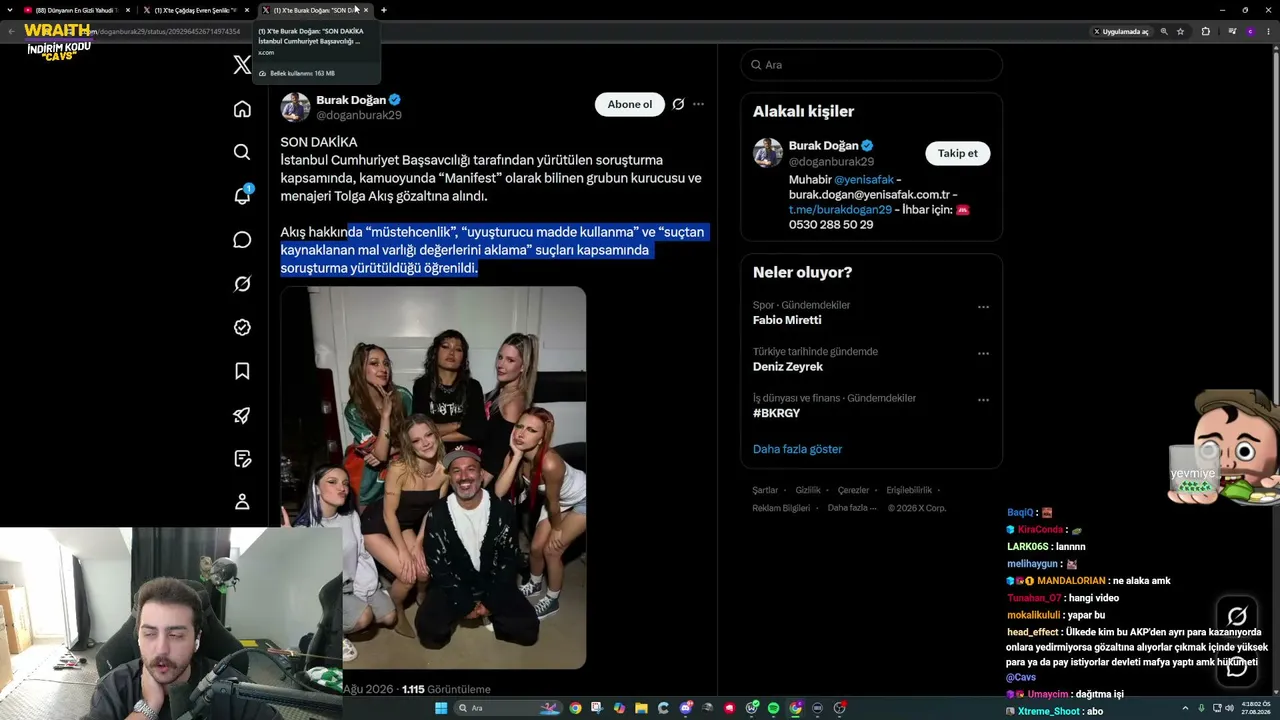Open the Gizlilik footer link

point(808,490)
